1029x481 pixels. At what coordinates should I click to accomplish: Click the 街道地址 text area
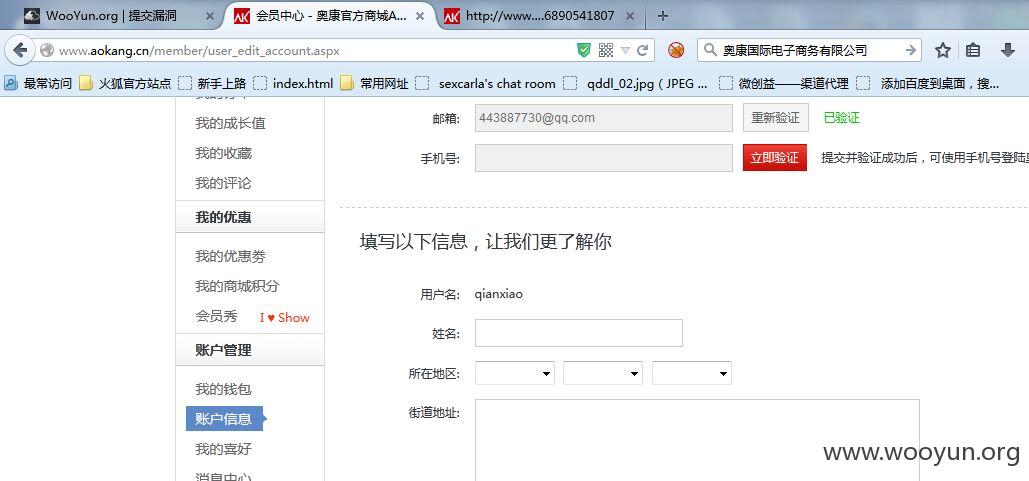click(697, 440)
